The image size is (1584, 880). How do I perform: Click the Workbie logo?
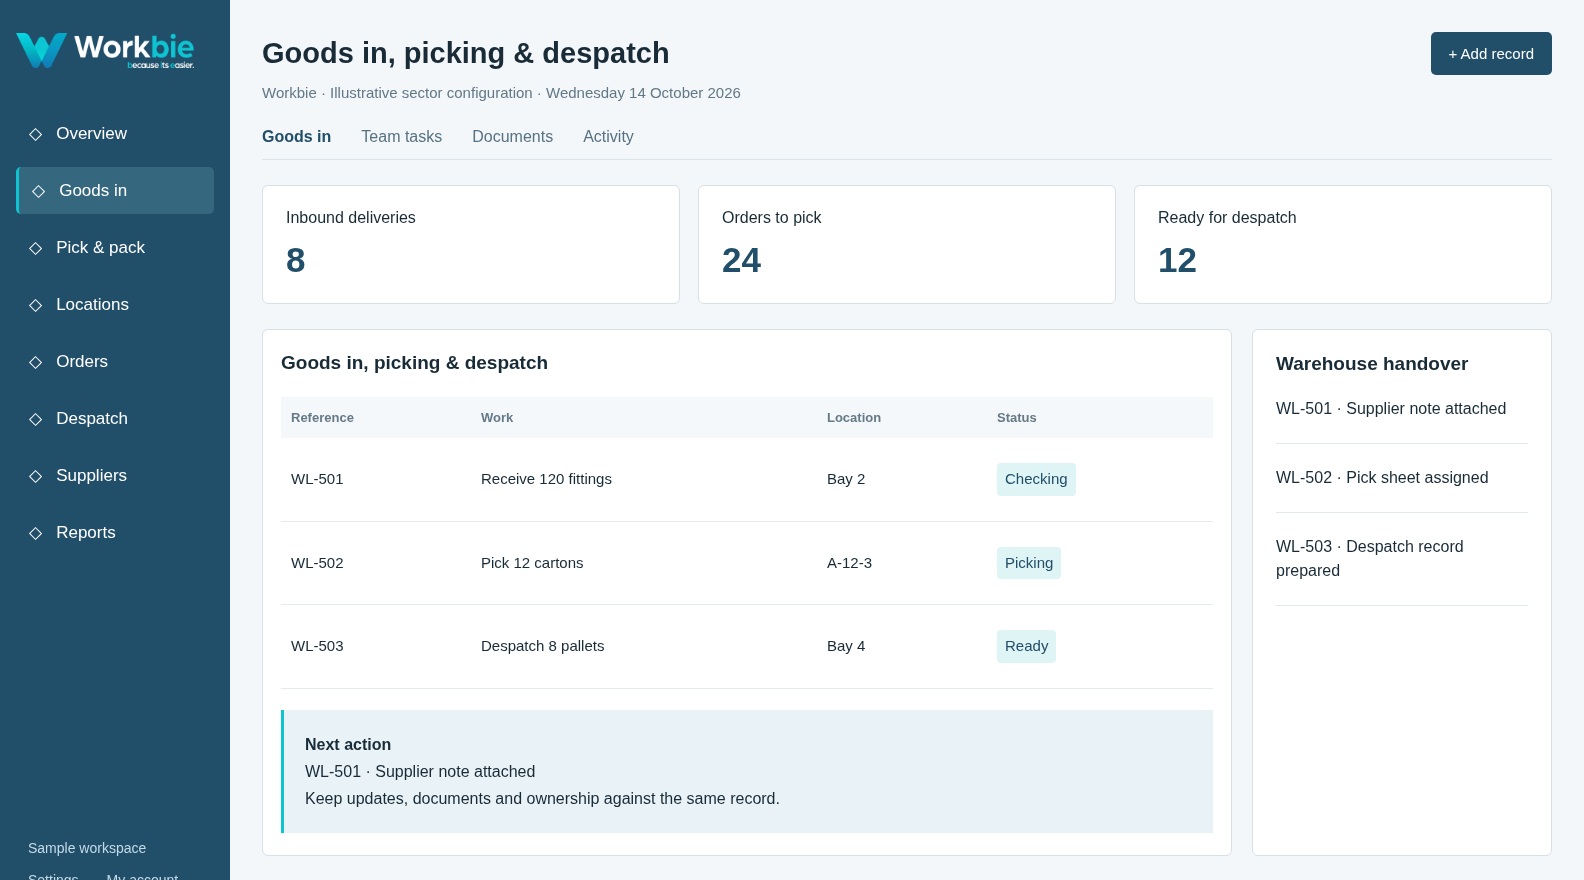coord(105,50)
